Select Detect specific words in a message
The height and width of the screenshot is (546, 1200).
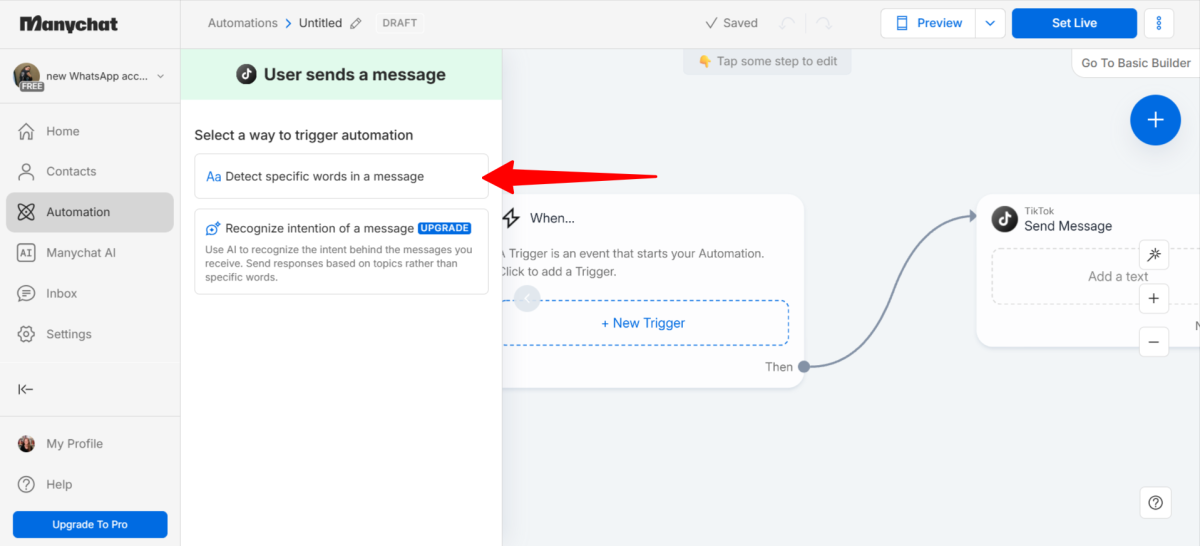point(341,176)
